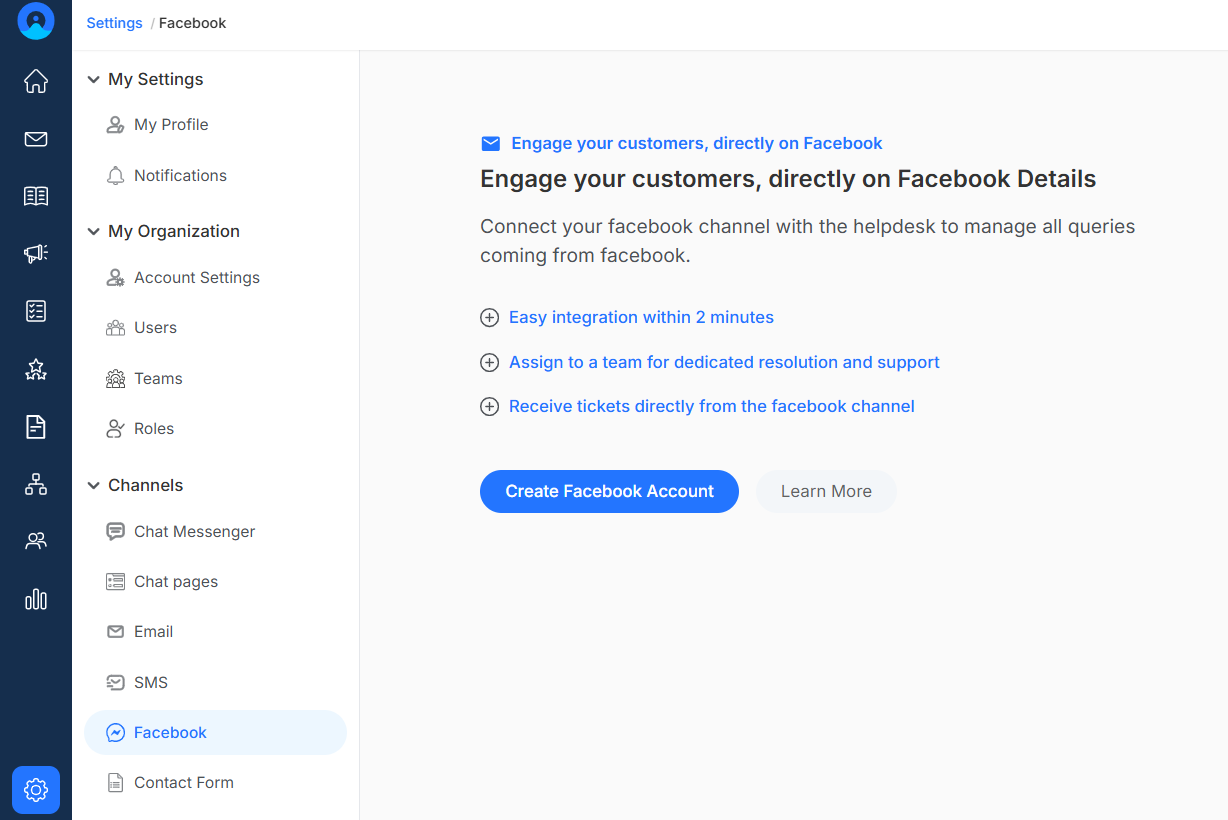Select Chat pages channel label
The width and height of the screenshot is (1228, 820).
[x=176, y=582]
